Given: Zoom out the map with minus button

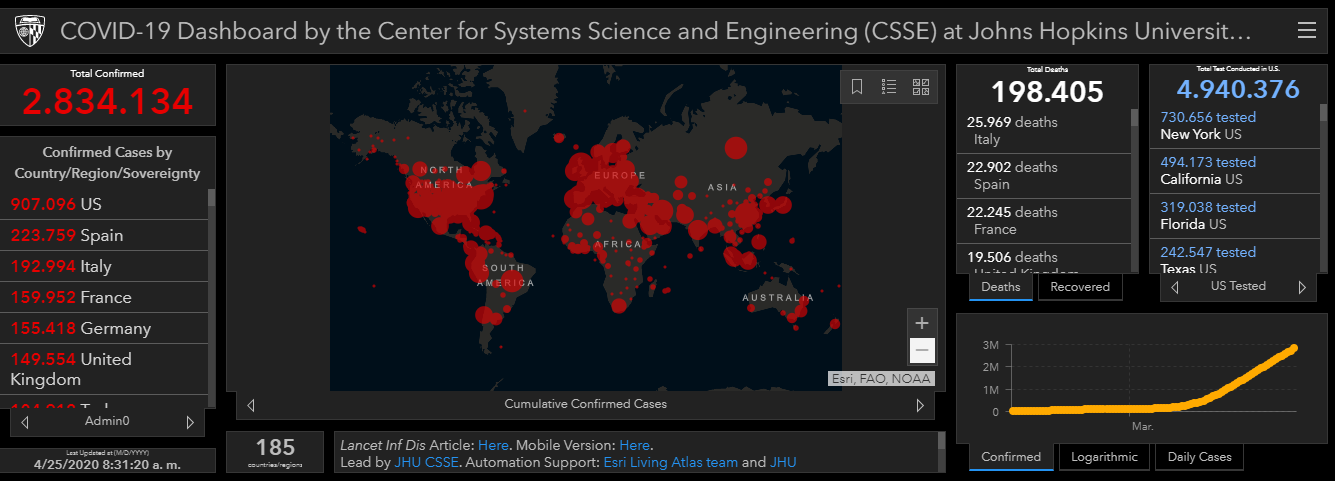Looking at the screenshot, I should [922, 351].
